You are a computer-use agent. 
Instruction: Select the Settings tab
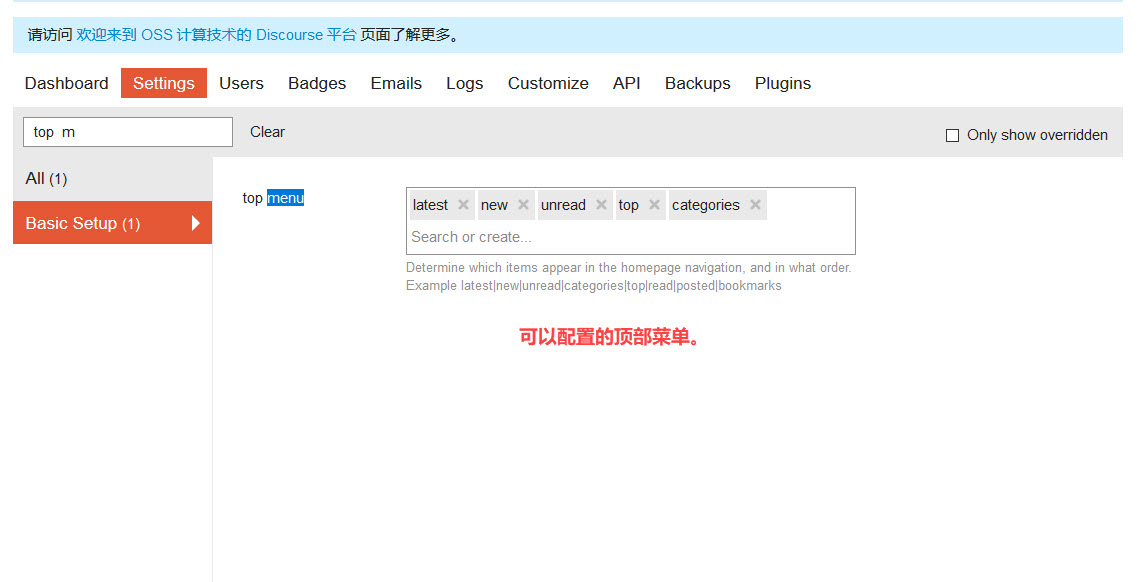click(164, 83)
